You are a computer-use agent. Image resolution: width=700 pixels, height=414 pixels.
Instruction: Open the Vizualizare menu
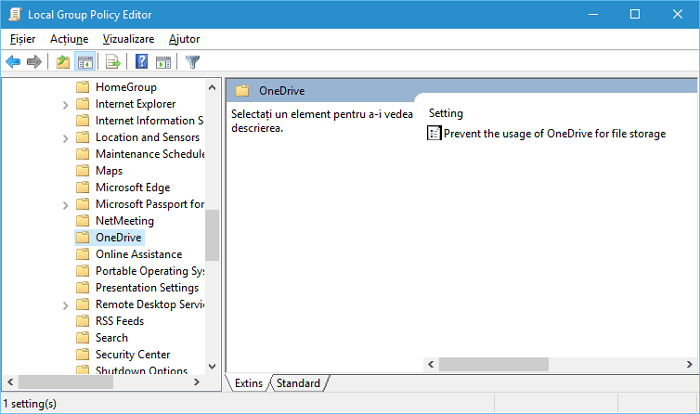129,39
